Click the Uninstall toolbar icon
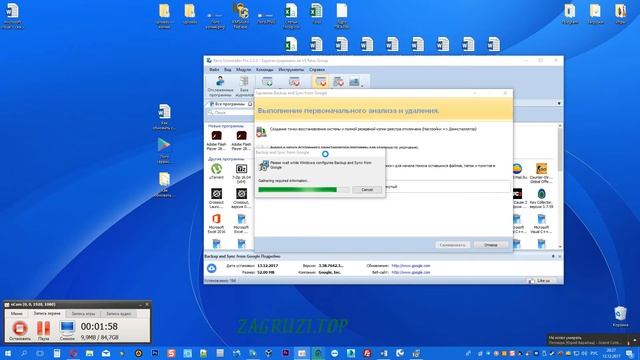Screen dimensions: 640x360 pos(294,82)
